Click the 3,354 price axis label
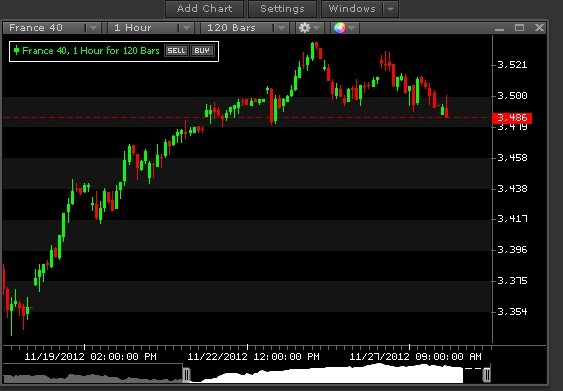This screenshot has height=391, width=563. tap(512, 312)
